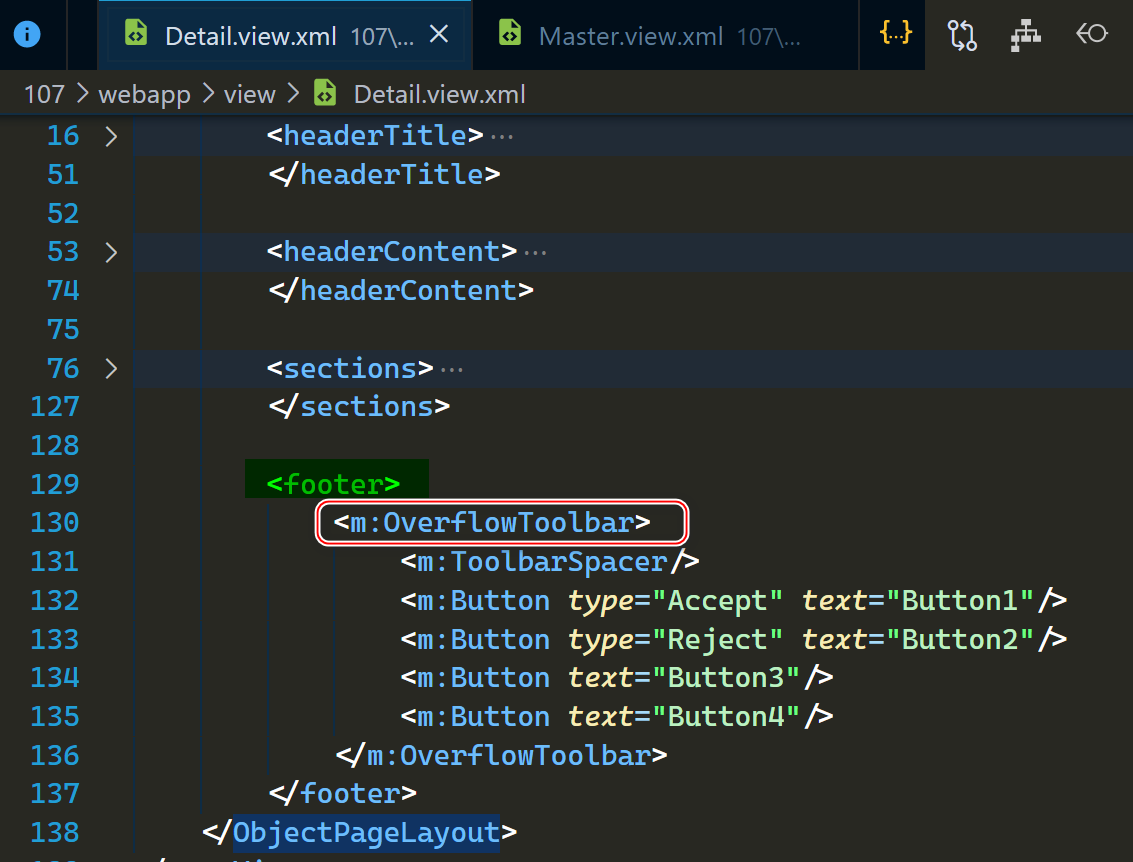Click the webapp breadcrumb folder
This screenshot has width=1133, height=862.
point(145,94)
